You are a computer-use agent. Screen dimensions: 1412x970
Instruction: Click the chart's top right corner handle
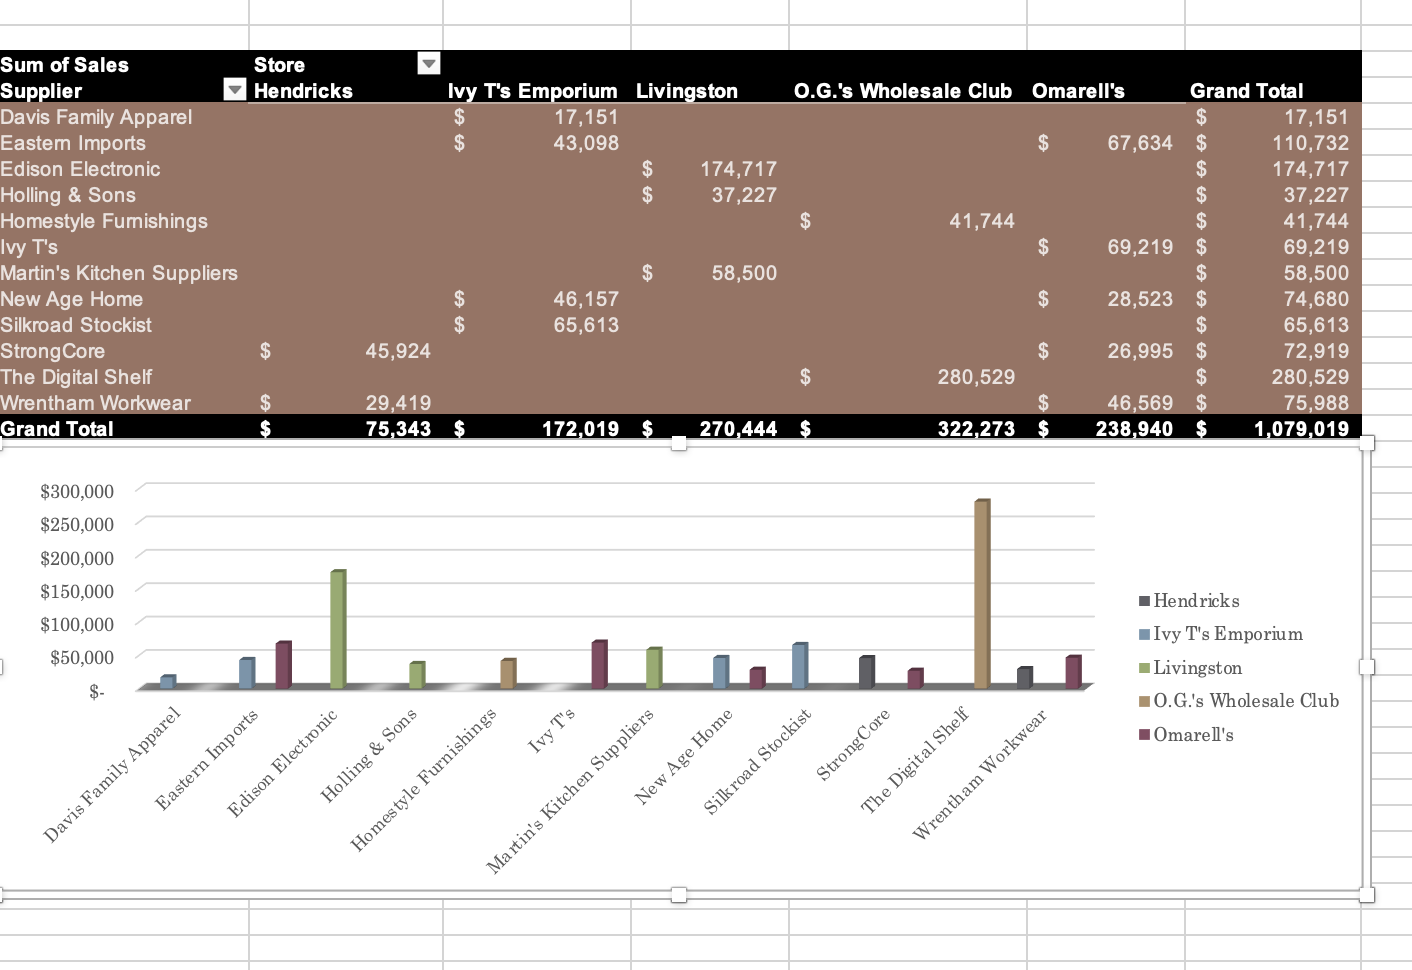(1367, 443)
